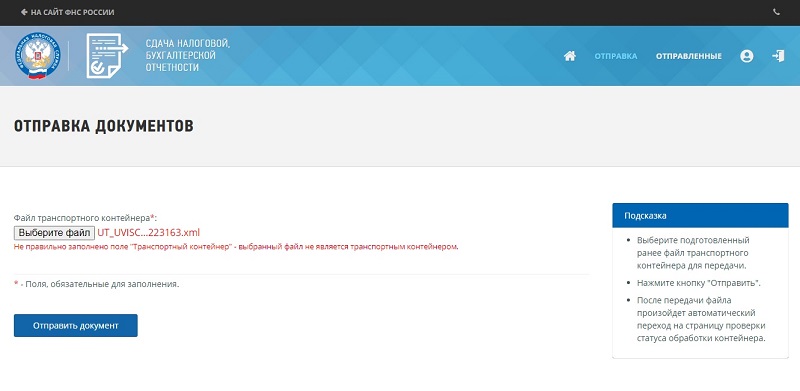Click the Отправить документ button
The height and width of the screenshot is (391, 800).
tap(76, 326)
